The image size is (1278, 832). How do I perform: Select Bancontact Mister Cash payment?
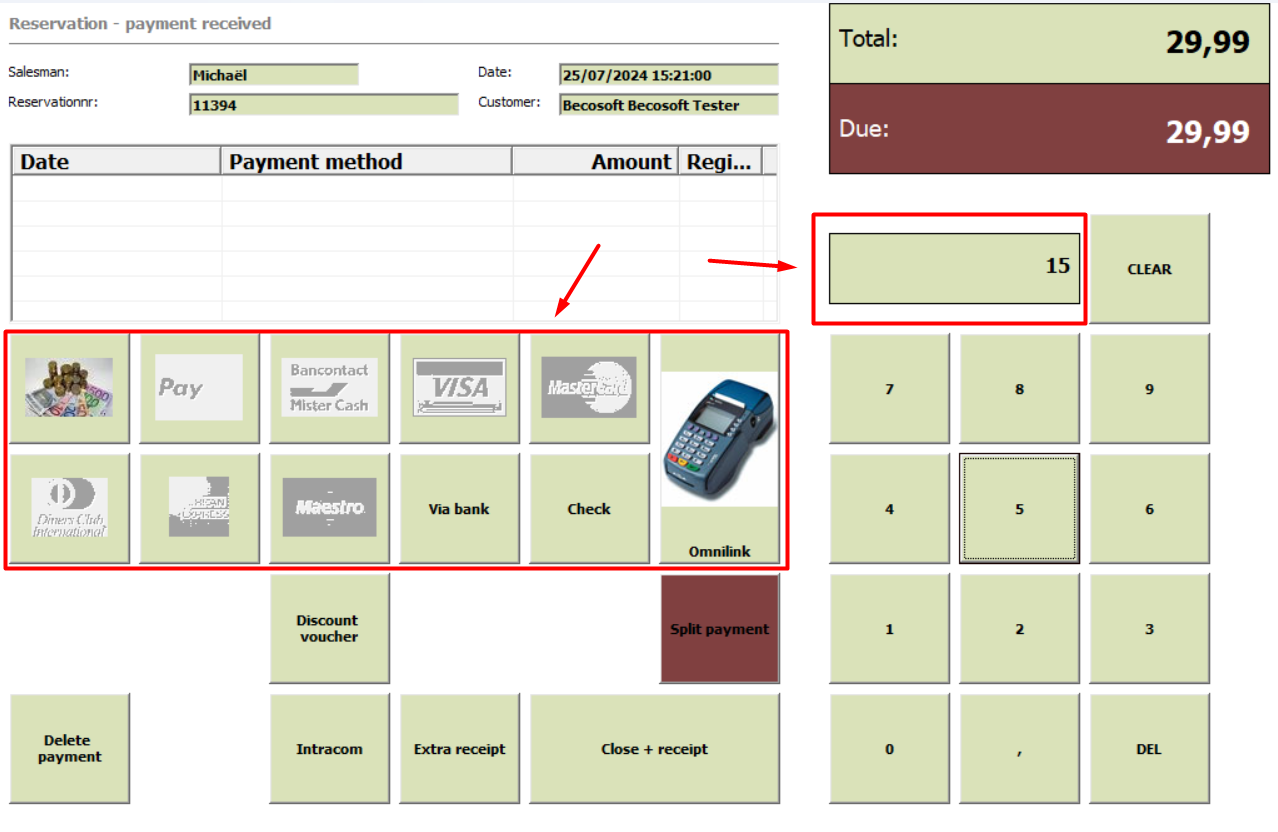click(x=330, y=388)
